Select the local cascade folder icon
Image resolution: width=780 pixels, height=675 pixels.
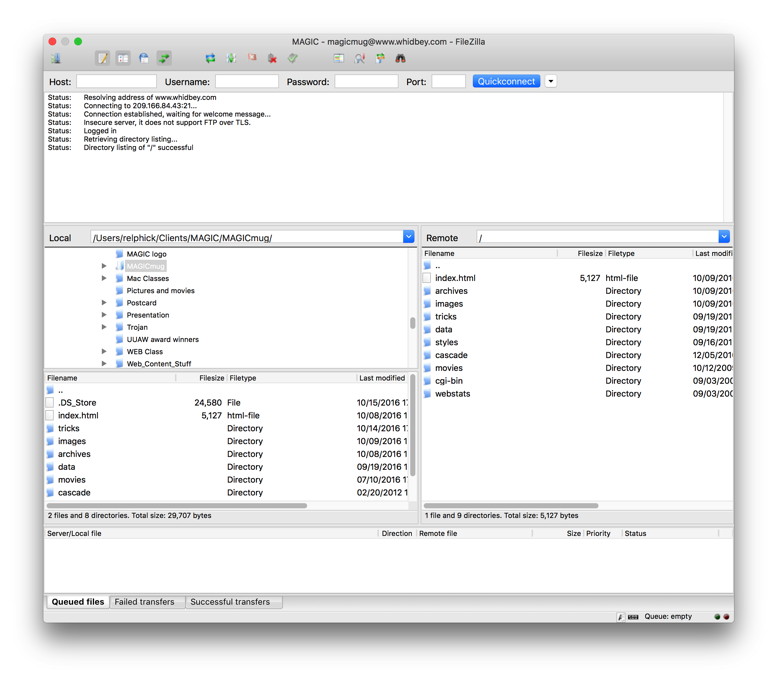[50, 493]
